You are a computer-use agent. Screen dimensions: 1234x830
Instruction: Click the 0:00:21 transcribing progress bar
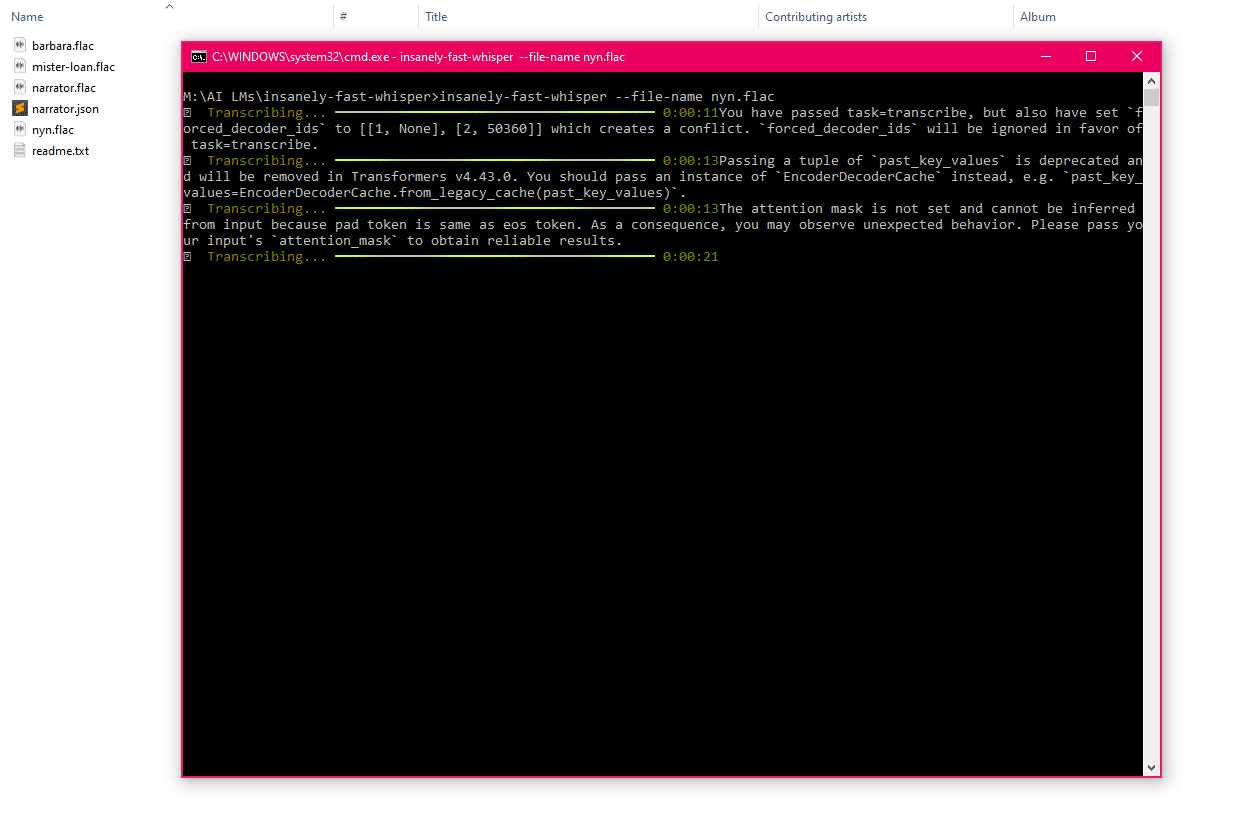pos(494,257)
